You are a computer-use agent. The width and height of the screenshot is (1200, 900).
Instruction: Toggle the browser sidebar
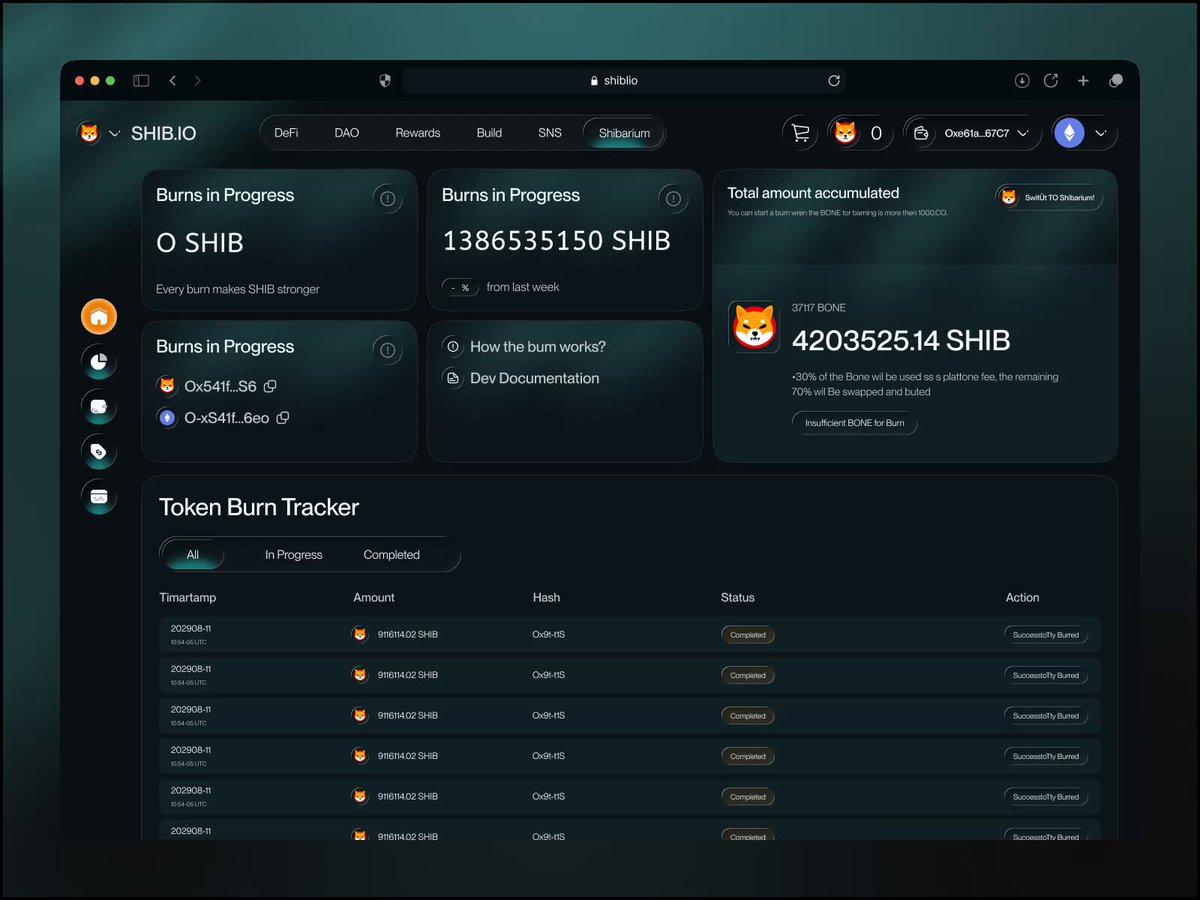click(x=141, y=81)
